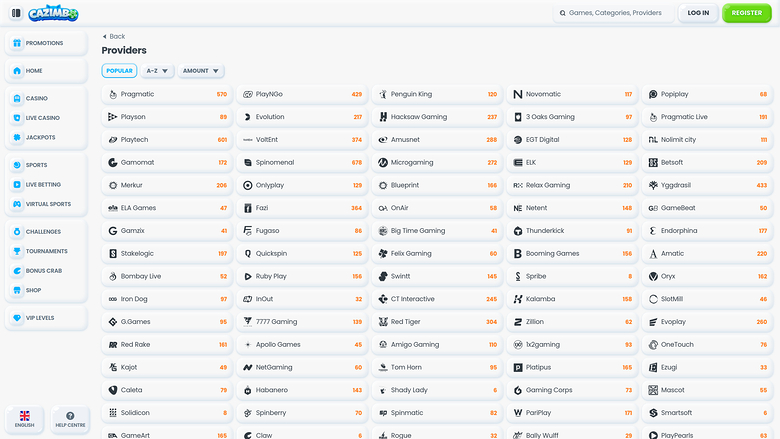Toggle the Popular filter

coord(119,71)
